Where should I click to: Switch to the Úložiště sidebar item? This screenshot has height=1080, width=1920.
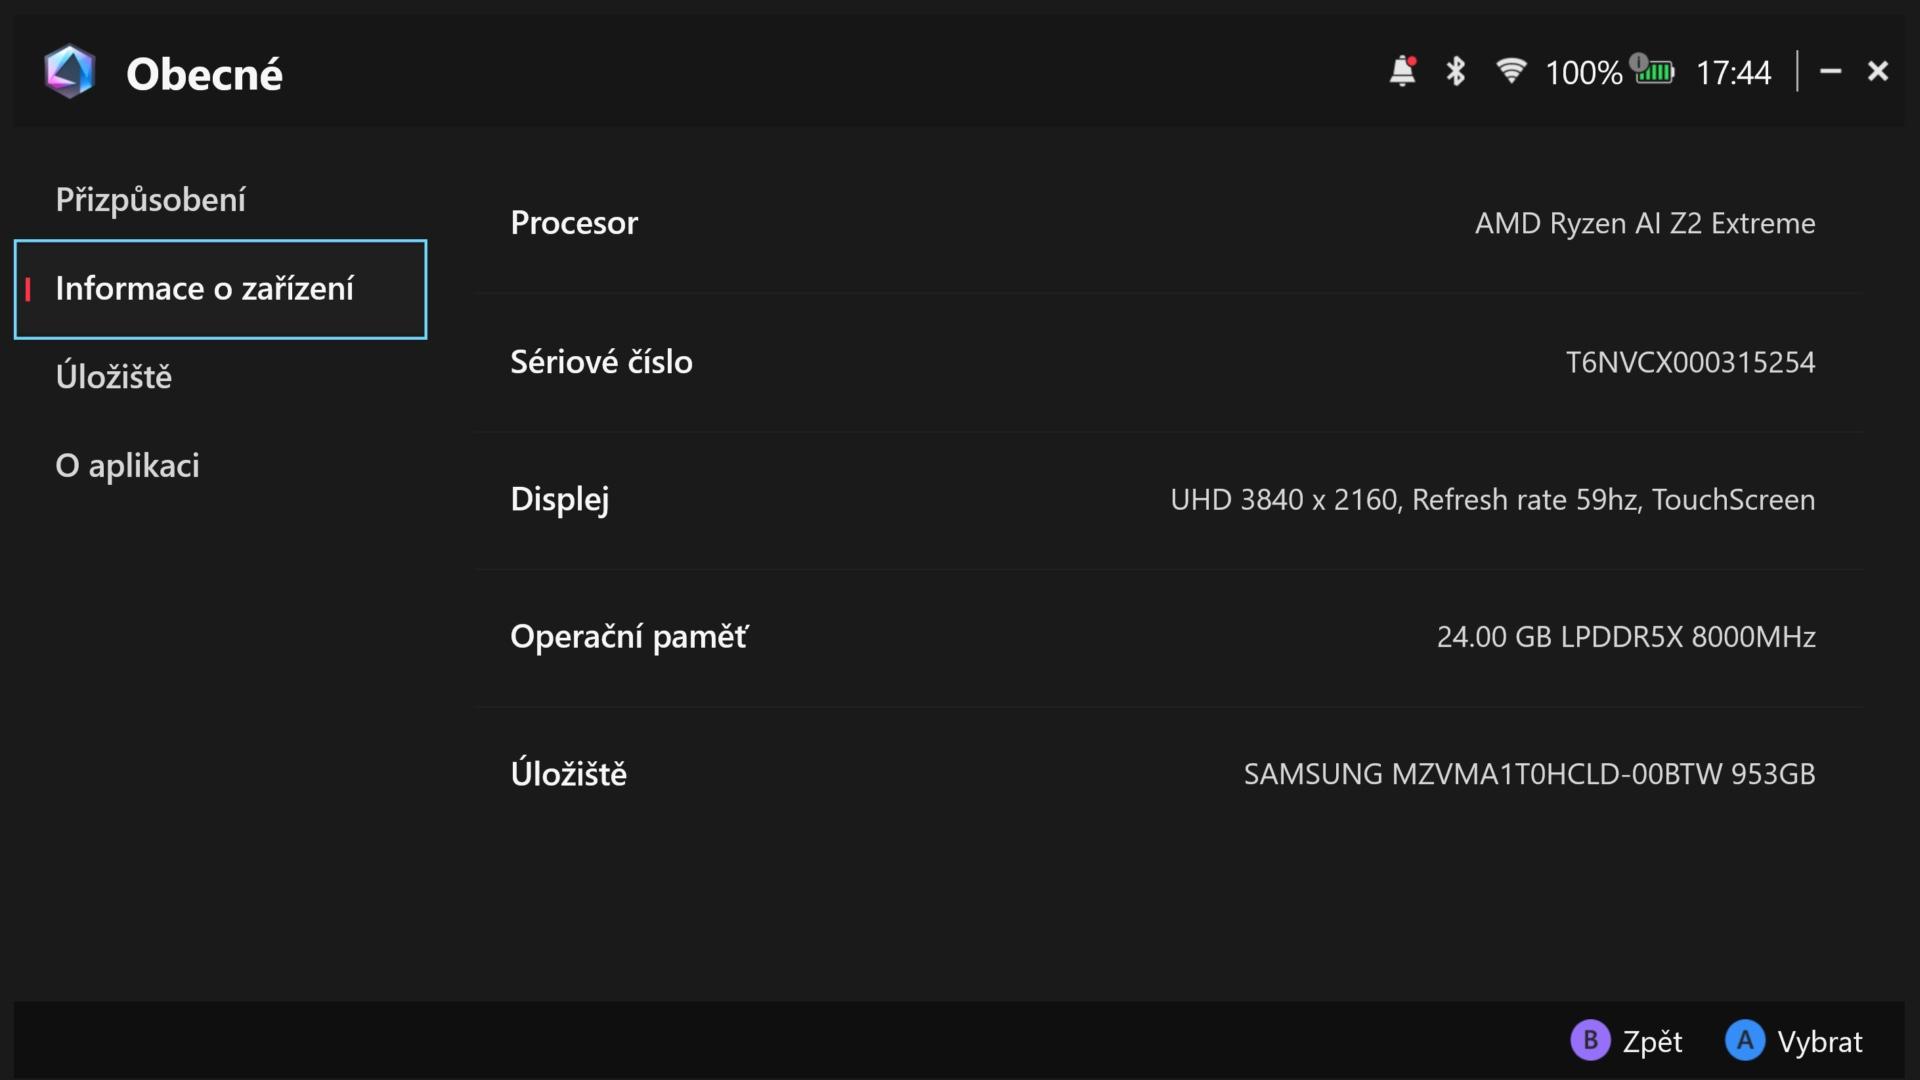click(114, 377)
